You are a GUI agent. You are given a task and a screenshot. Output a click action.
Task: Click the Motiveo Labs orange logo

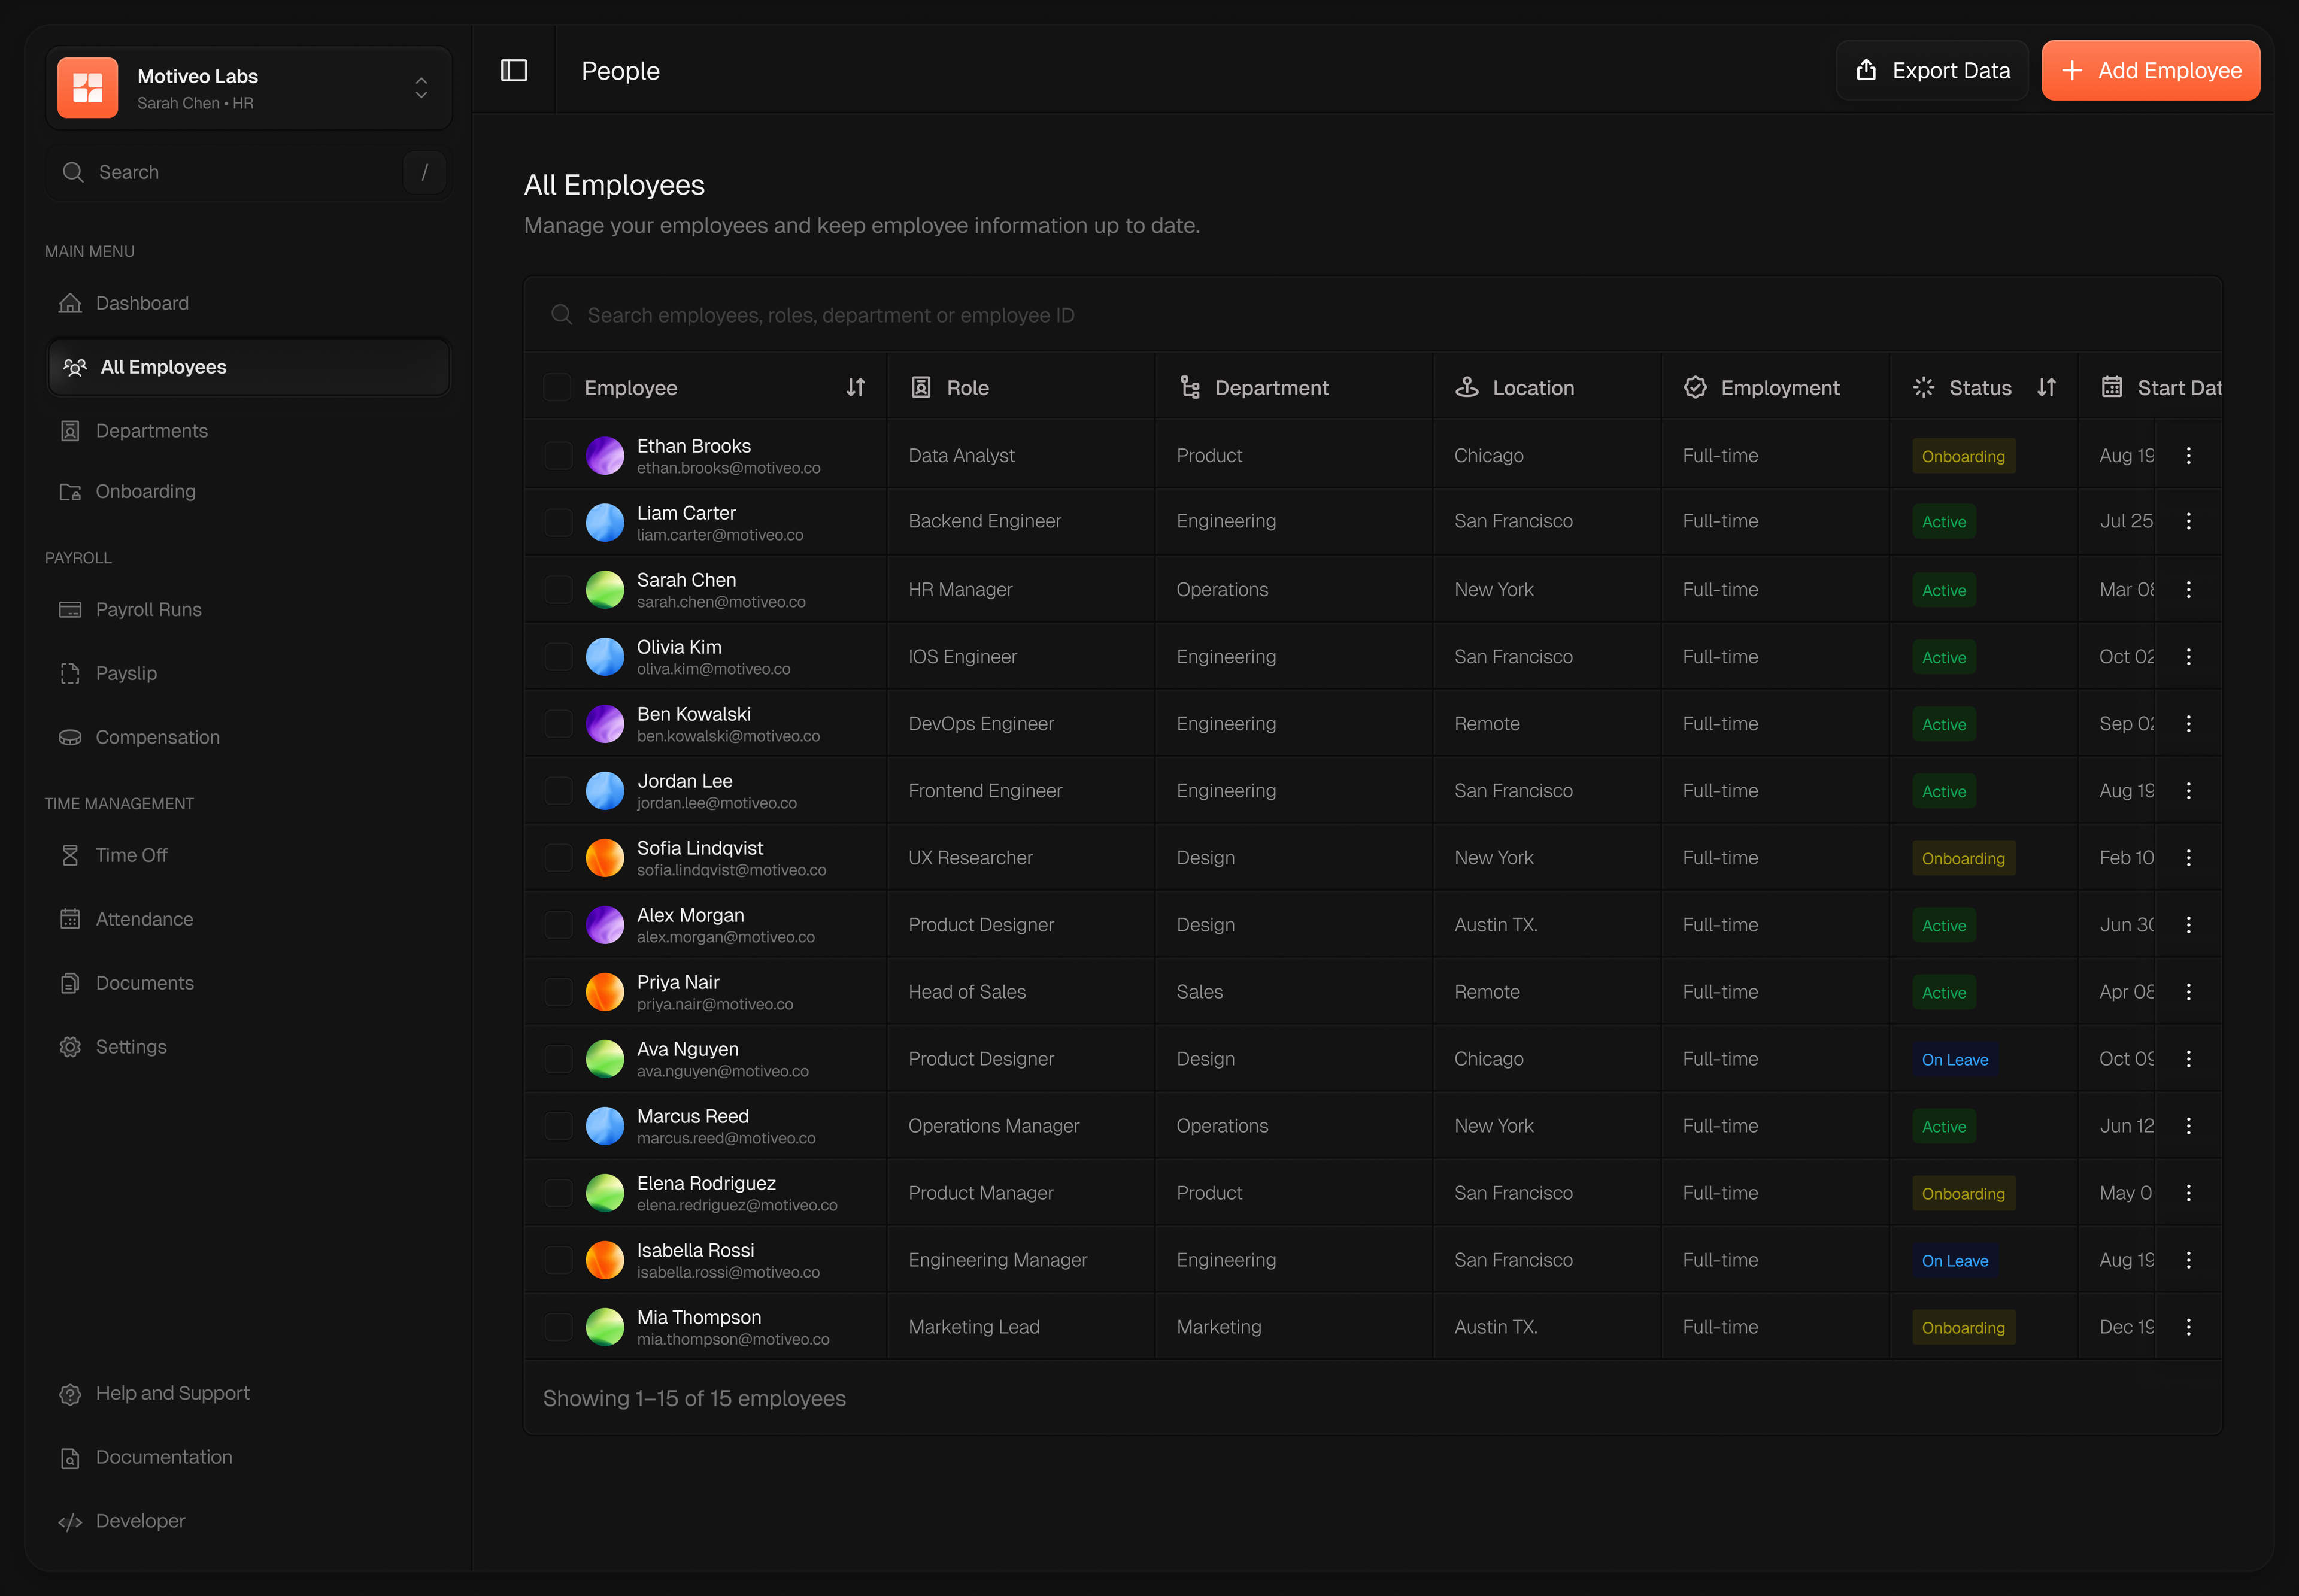pyautogui.click(x=88, y=88)
